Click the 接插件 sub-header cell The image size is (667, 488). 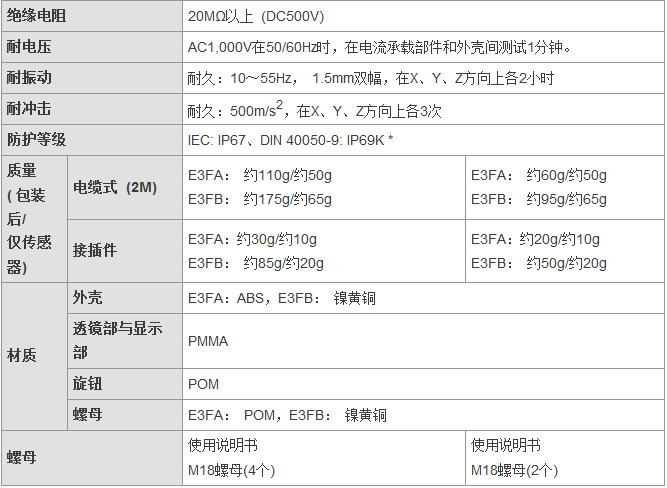[x=95, y=251]
